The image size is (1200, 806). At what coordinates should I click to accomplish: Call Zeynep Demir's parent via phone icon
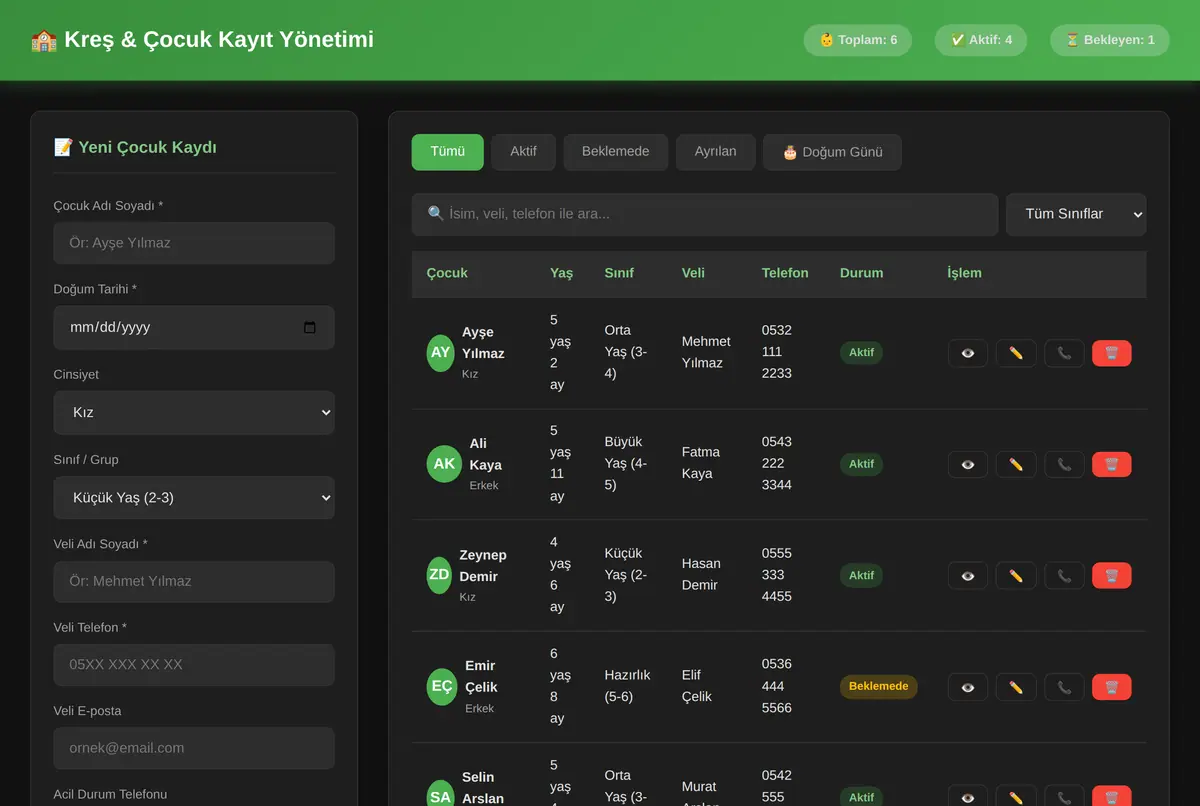click(1064, 576)
